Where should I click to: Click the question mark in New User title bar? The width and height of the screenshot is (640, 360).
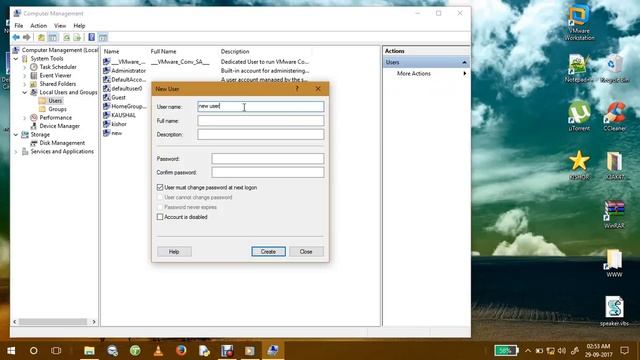point(297,89)
